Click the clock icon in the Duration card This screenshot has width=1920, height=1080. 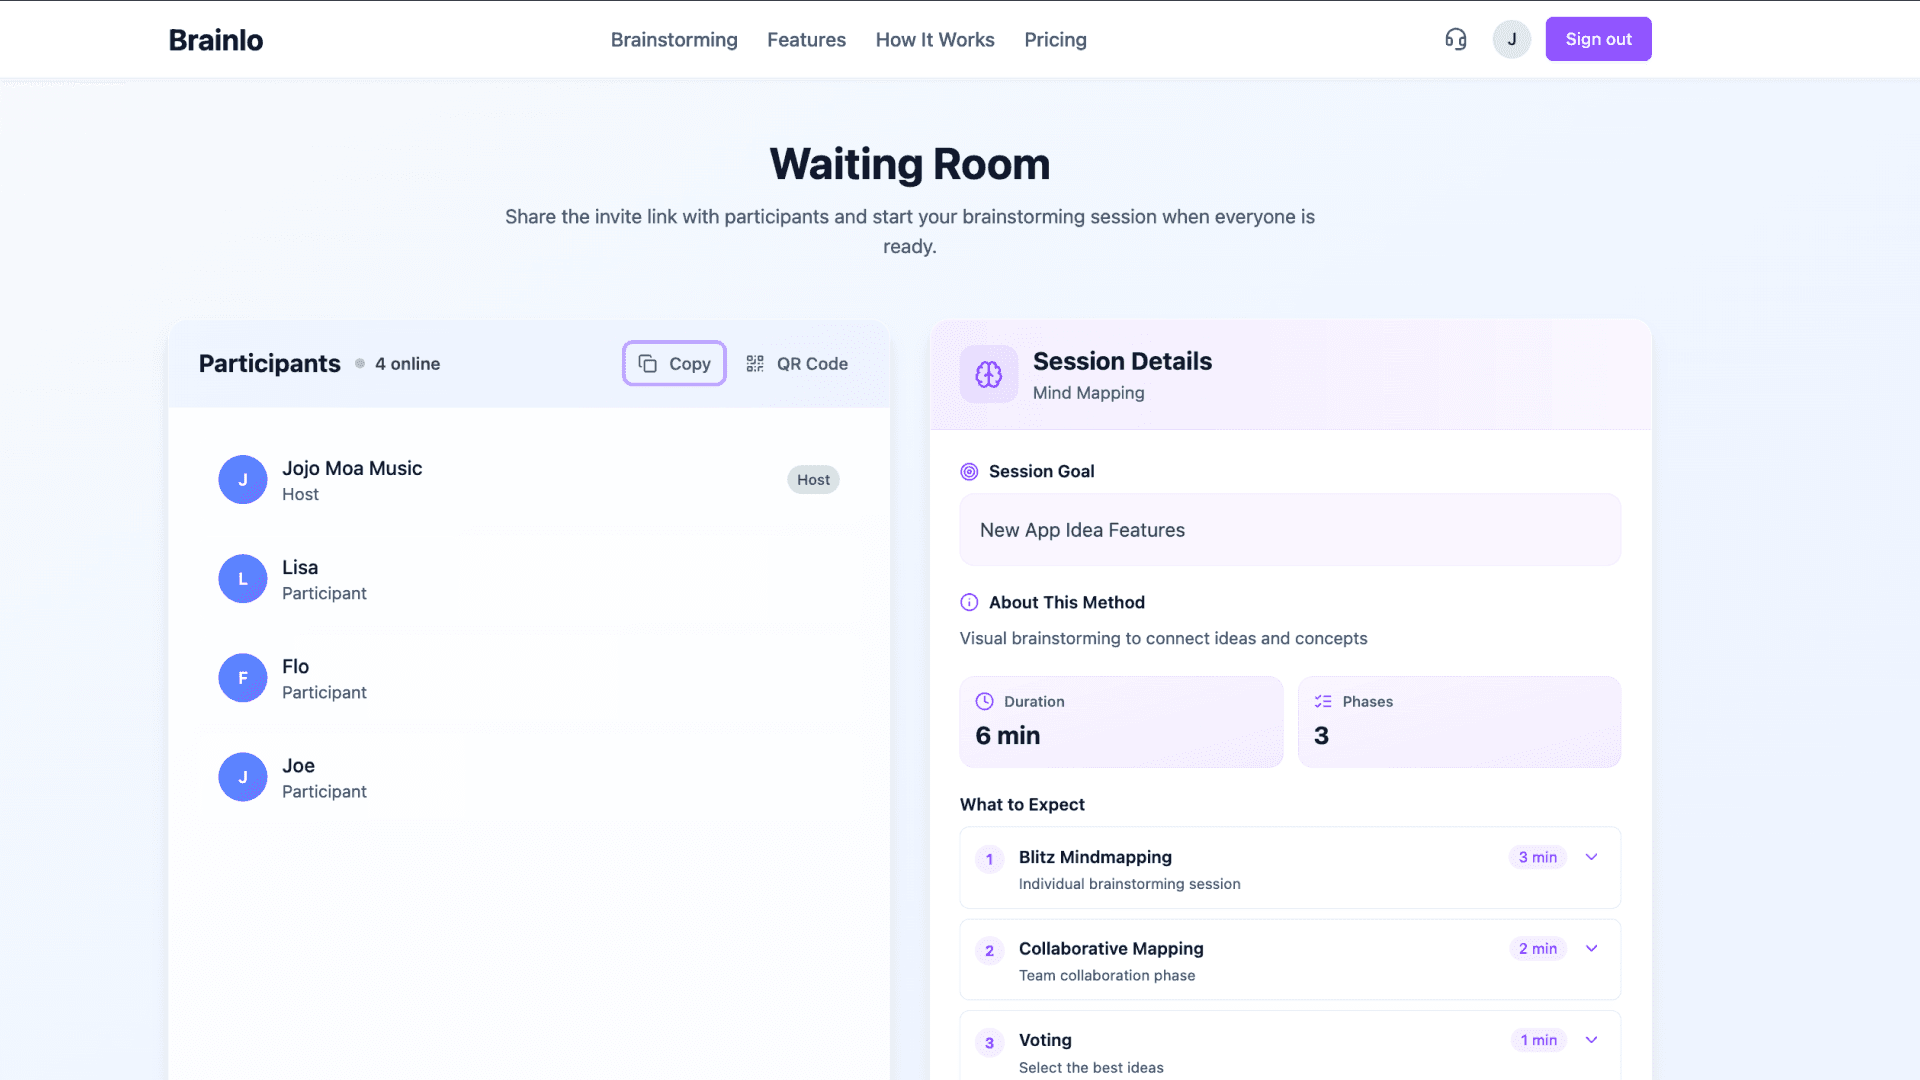pyautogui.click(x=985, y=701)
